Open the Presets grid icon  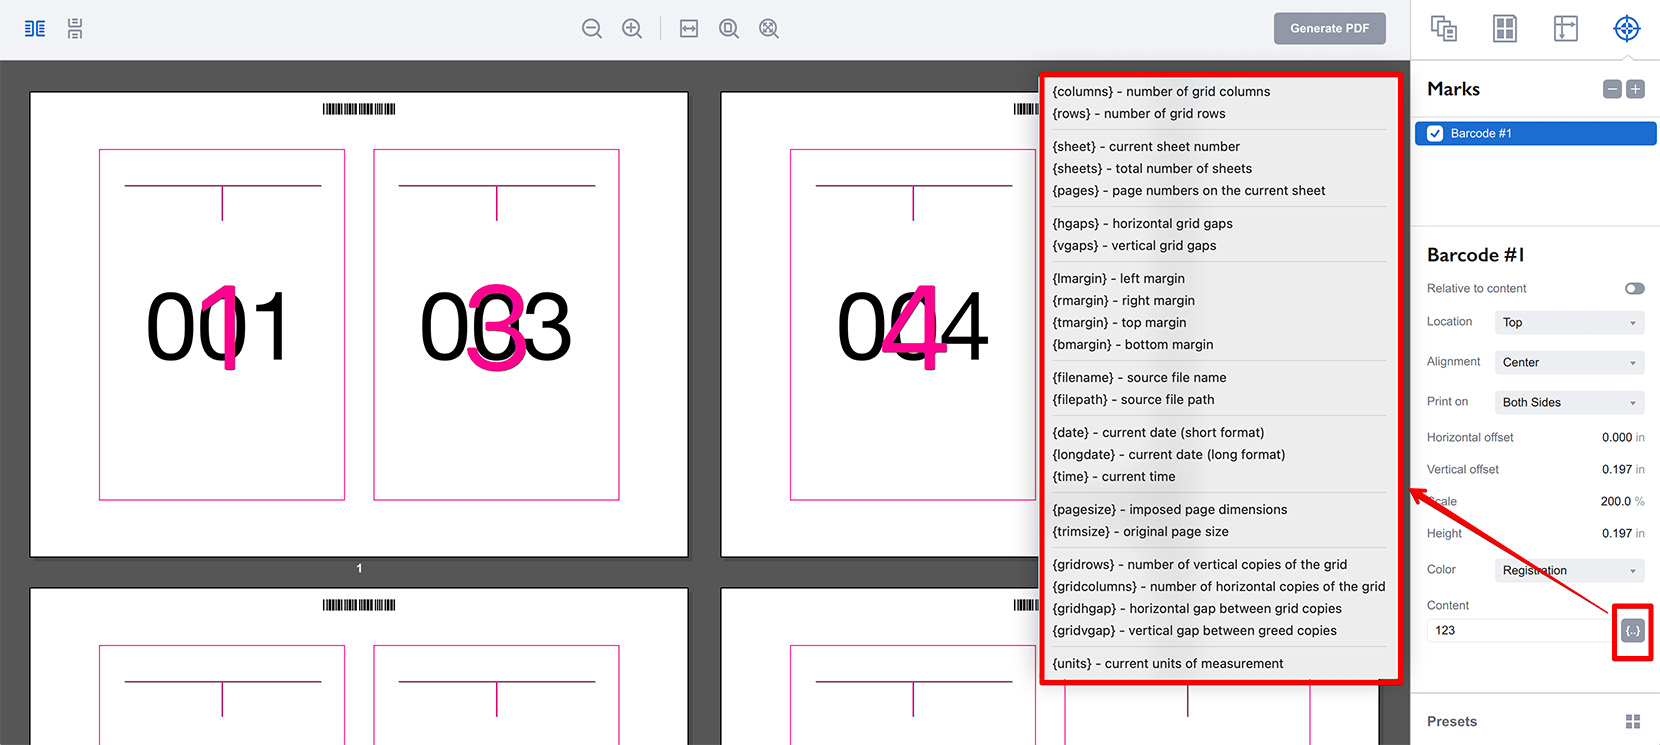pyautogui.click(x=1633, y=721)
